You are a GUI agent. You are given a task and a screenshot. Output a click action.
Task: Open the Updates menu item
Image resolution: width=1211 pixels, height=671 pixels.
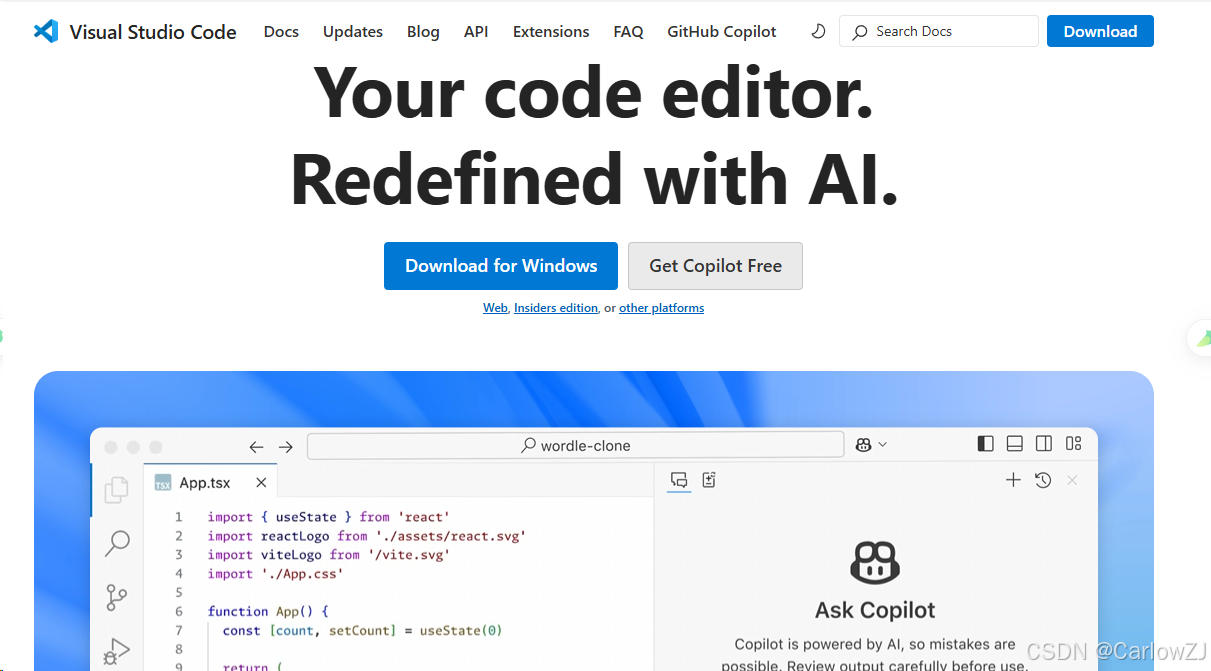[353, 32]
